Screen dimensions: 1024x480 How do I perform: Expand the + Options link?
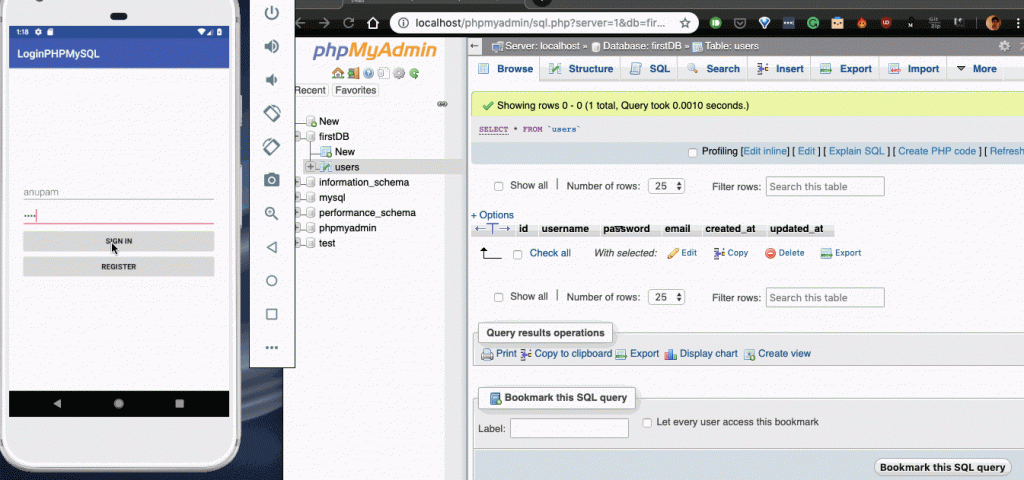coord(492,215)
